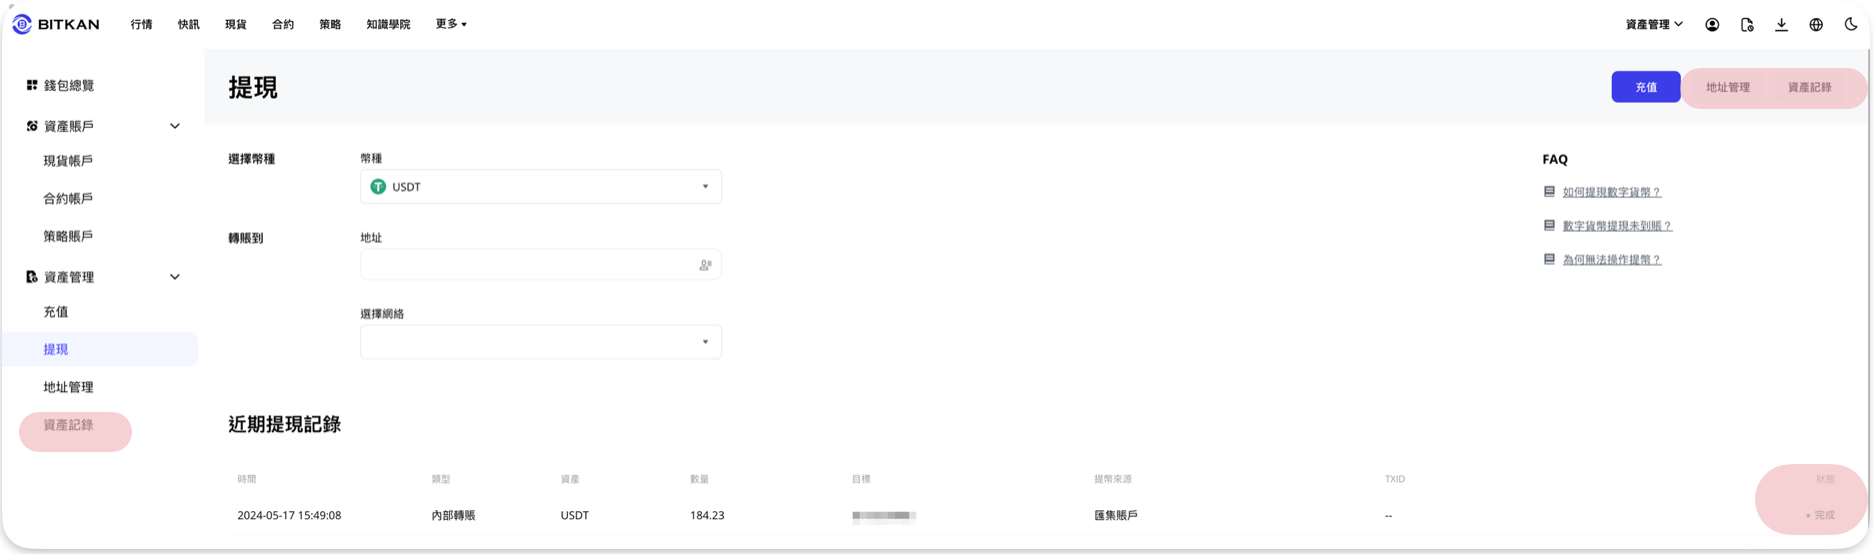Go to 現貨 in top navigation
This screenshot has height=554, width=1874.
[236, 24]
